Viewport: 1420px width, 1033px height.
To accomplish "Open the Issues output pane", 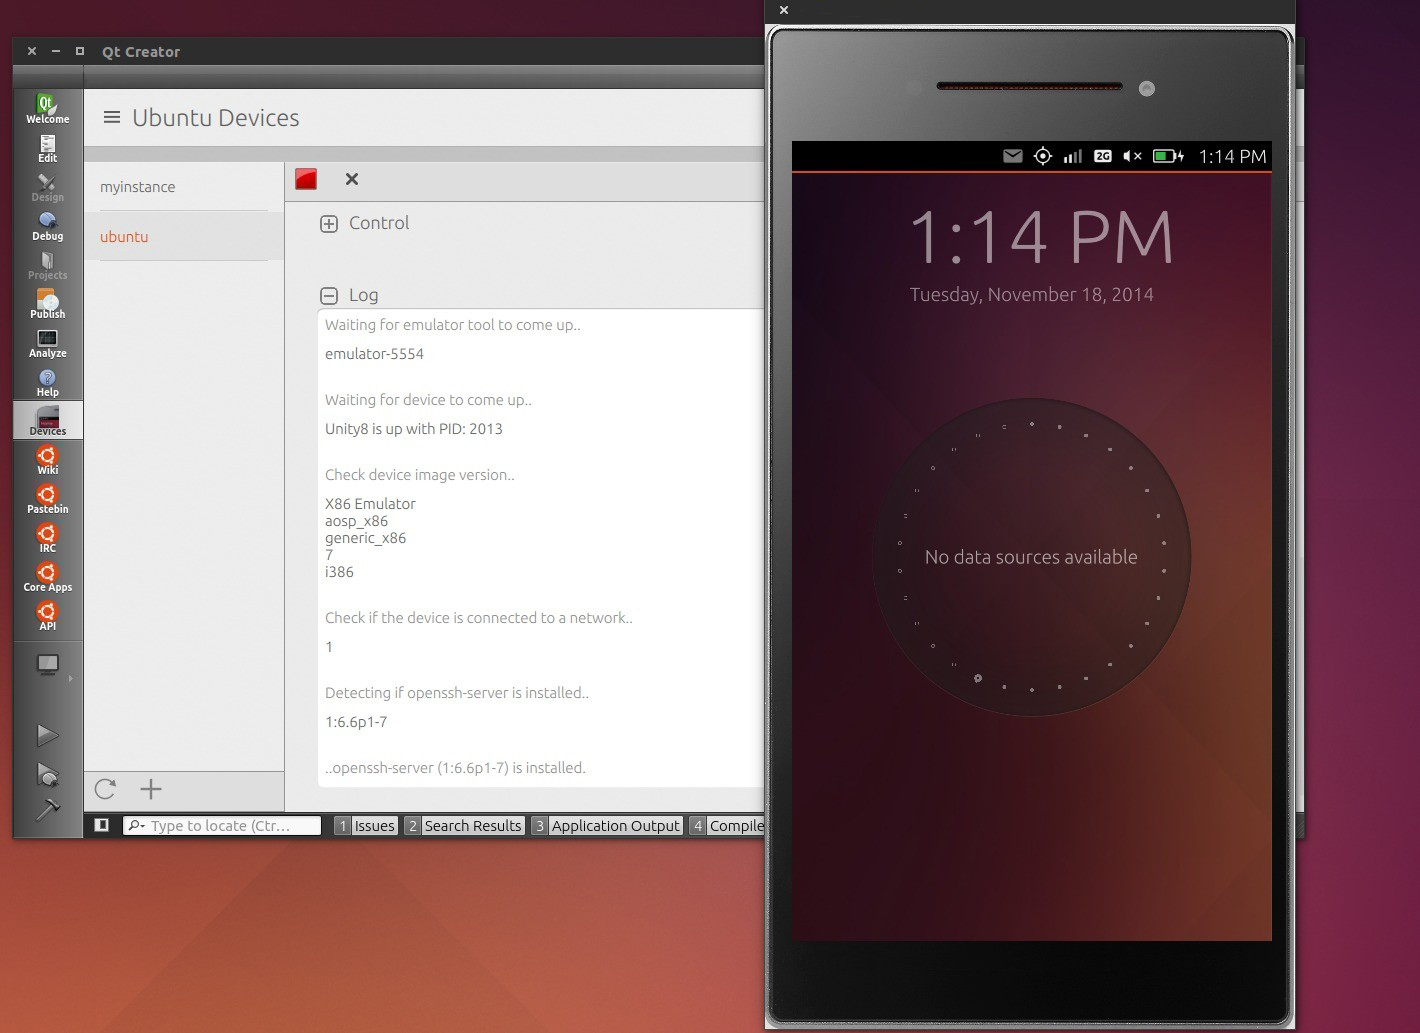I will click(366, 825).
